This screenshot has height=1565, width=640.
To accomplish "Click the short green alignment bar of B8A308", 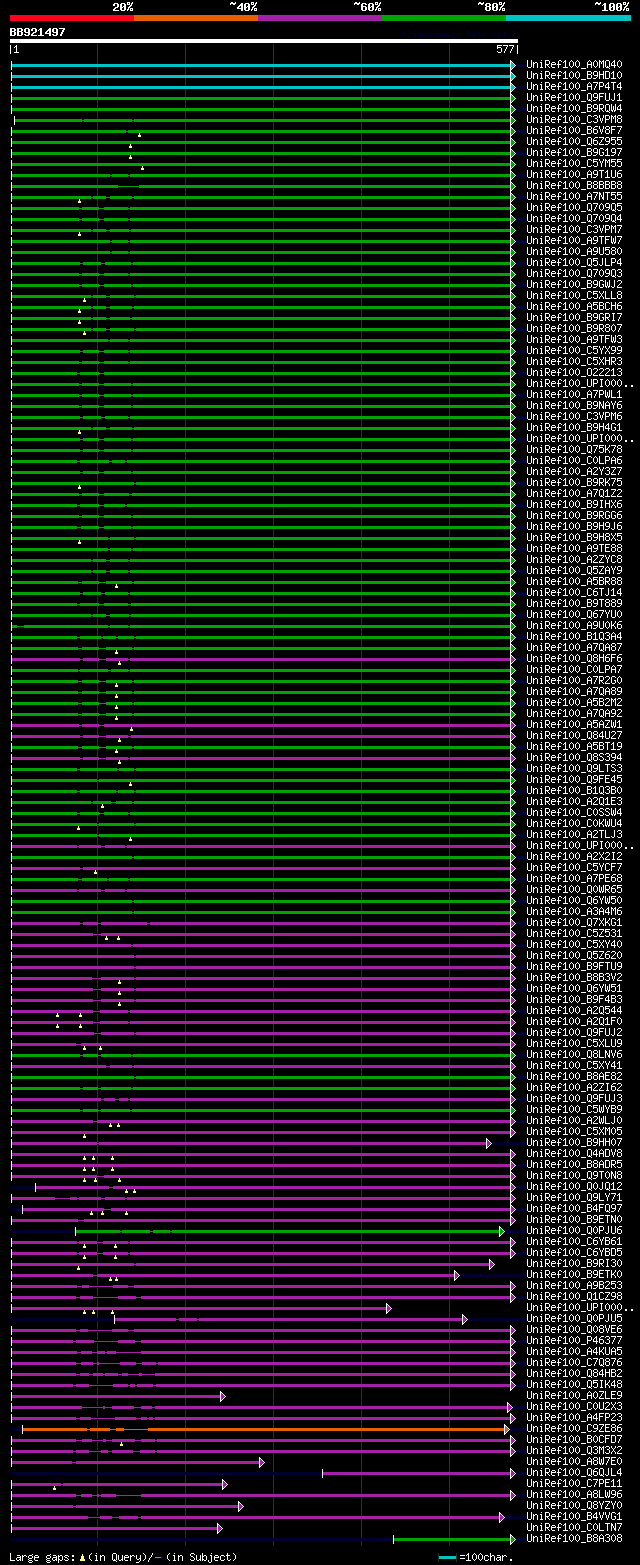I will click(x=454, y=1539).
